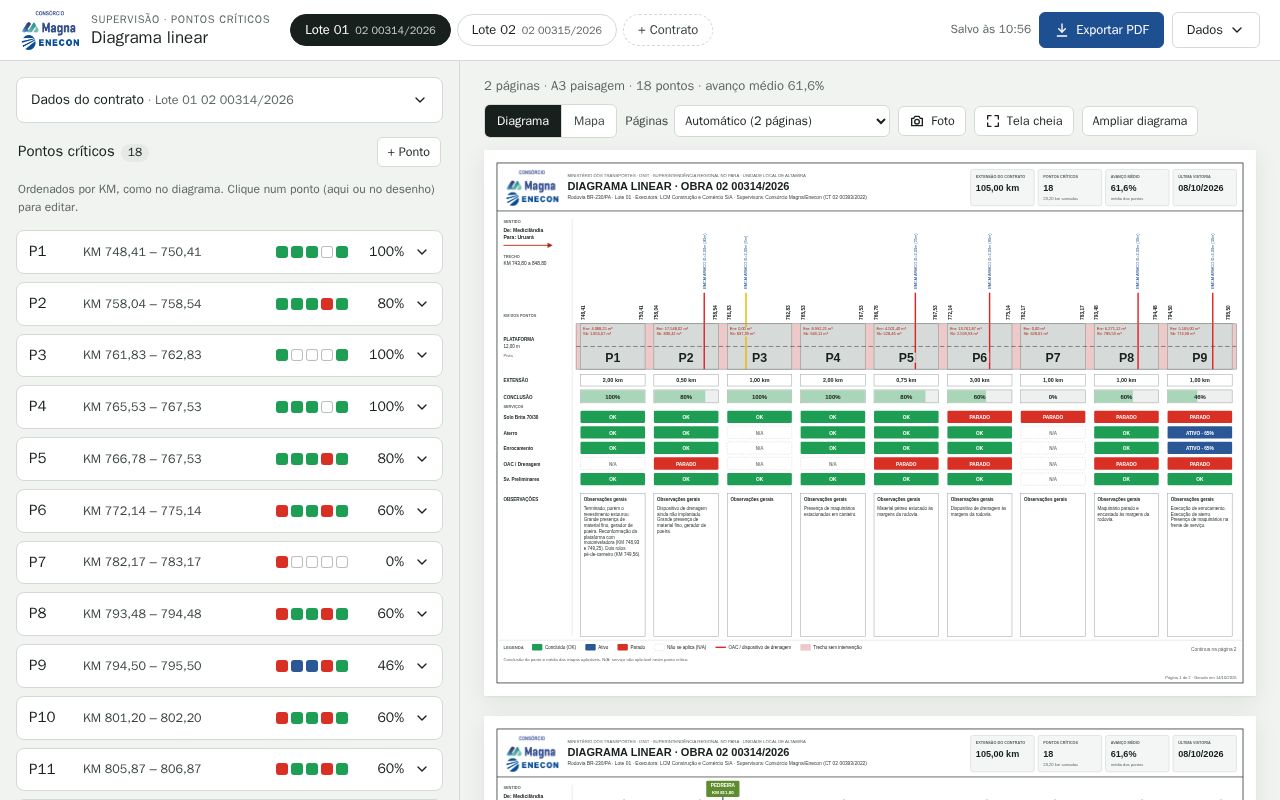Select the Mapa view tab
1280x800 pixels.
589,121
